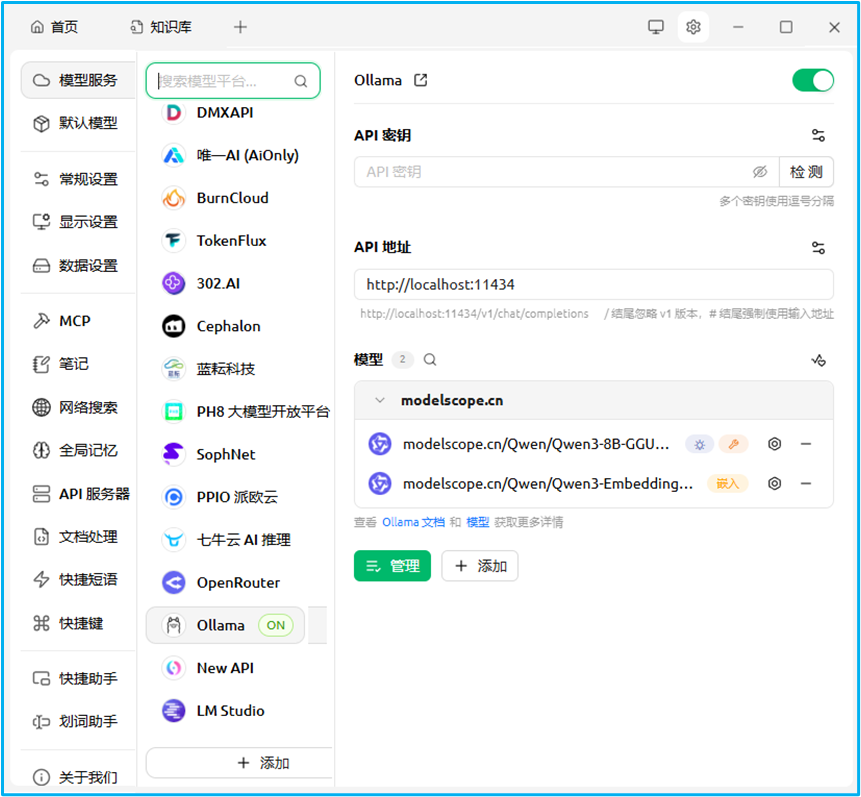Open 快捷助手 quick assistant settings
The width and height of the screenshot is (861, 797).
[x=78, y=678]
